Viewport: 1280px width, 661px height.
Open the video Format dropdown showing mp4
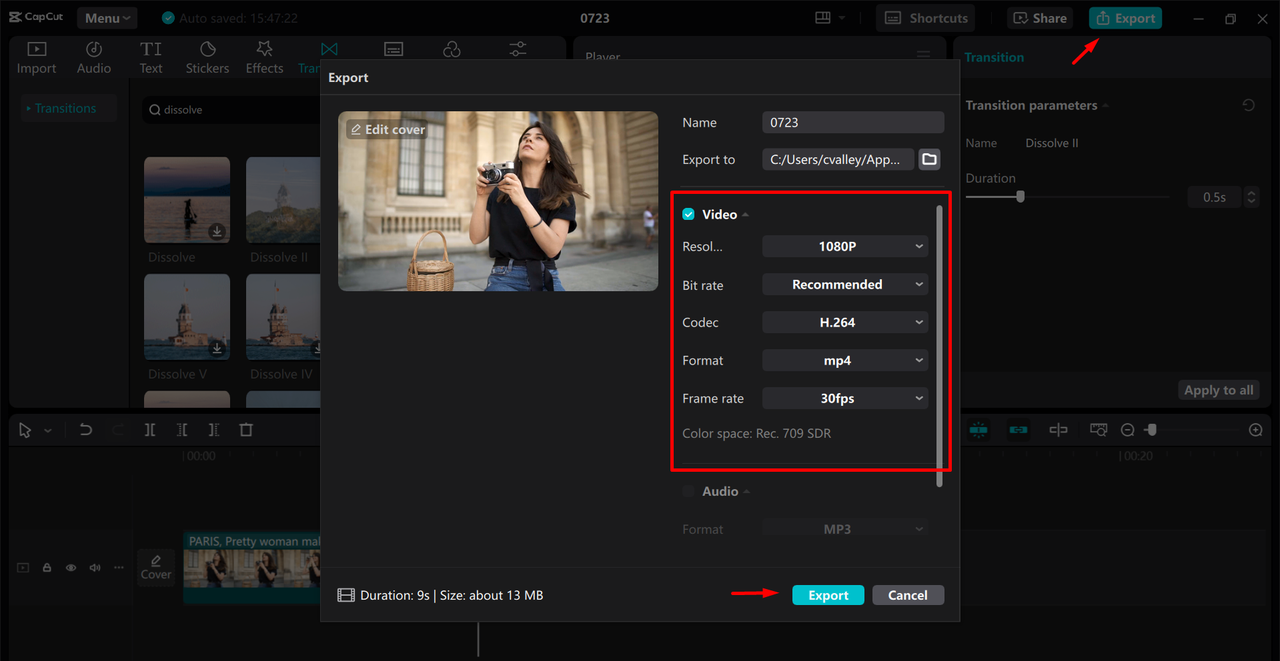tap(845, 361)
